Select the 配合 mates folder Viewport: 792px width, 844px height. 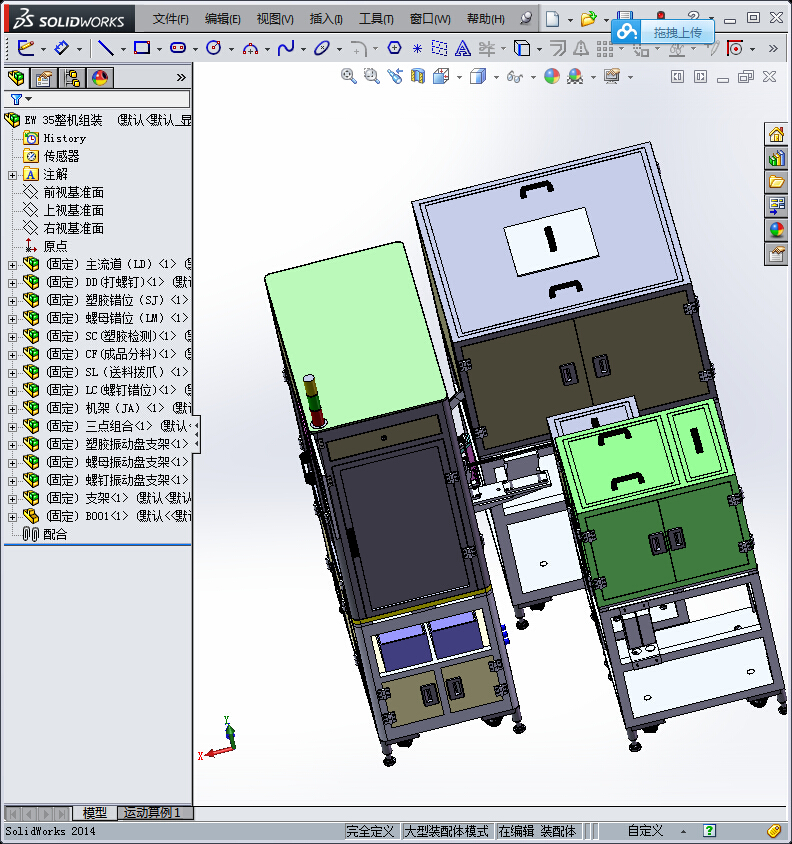pos(55,534)
